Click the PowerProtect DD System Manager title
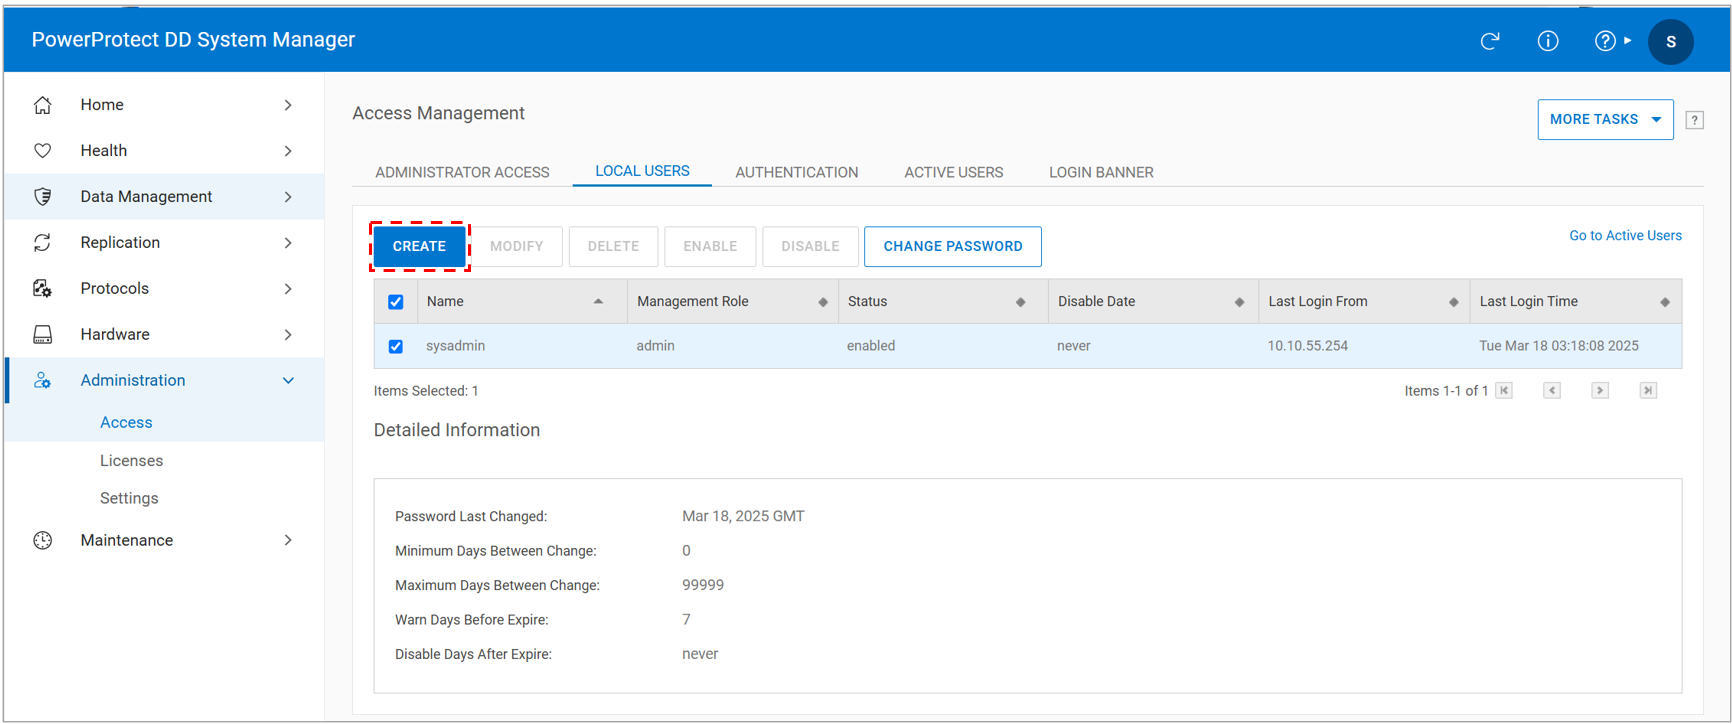Image resolution: width=1732 pixels, height=724 pixels. [193, 40]
